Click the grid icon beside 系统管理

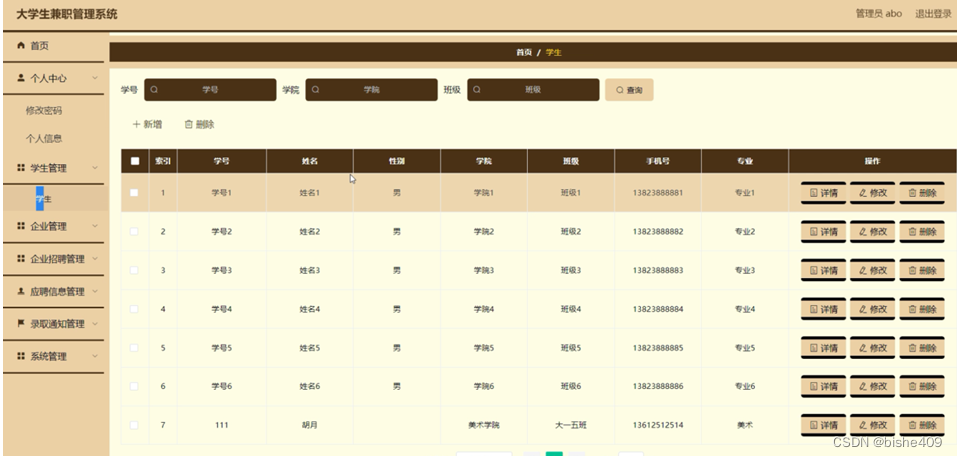[21, 356]
